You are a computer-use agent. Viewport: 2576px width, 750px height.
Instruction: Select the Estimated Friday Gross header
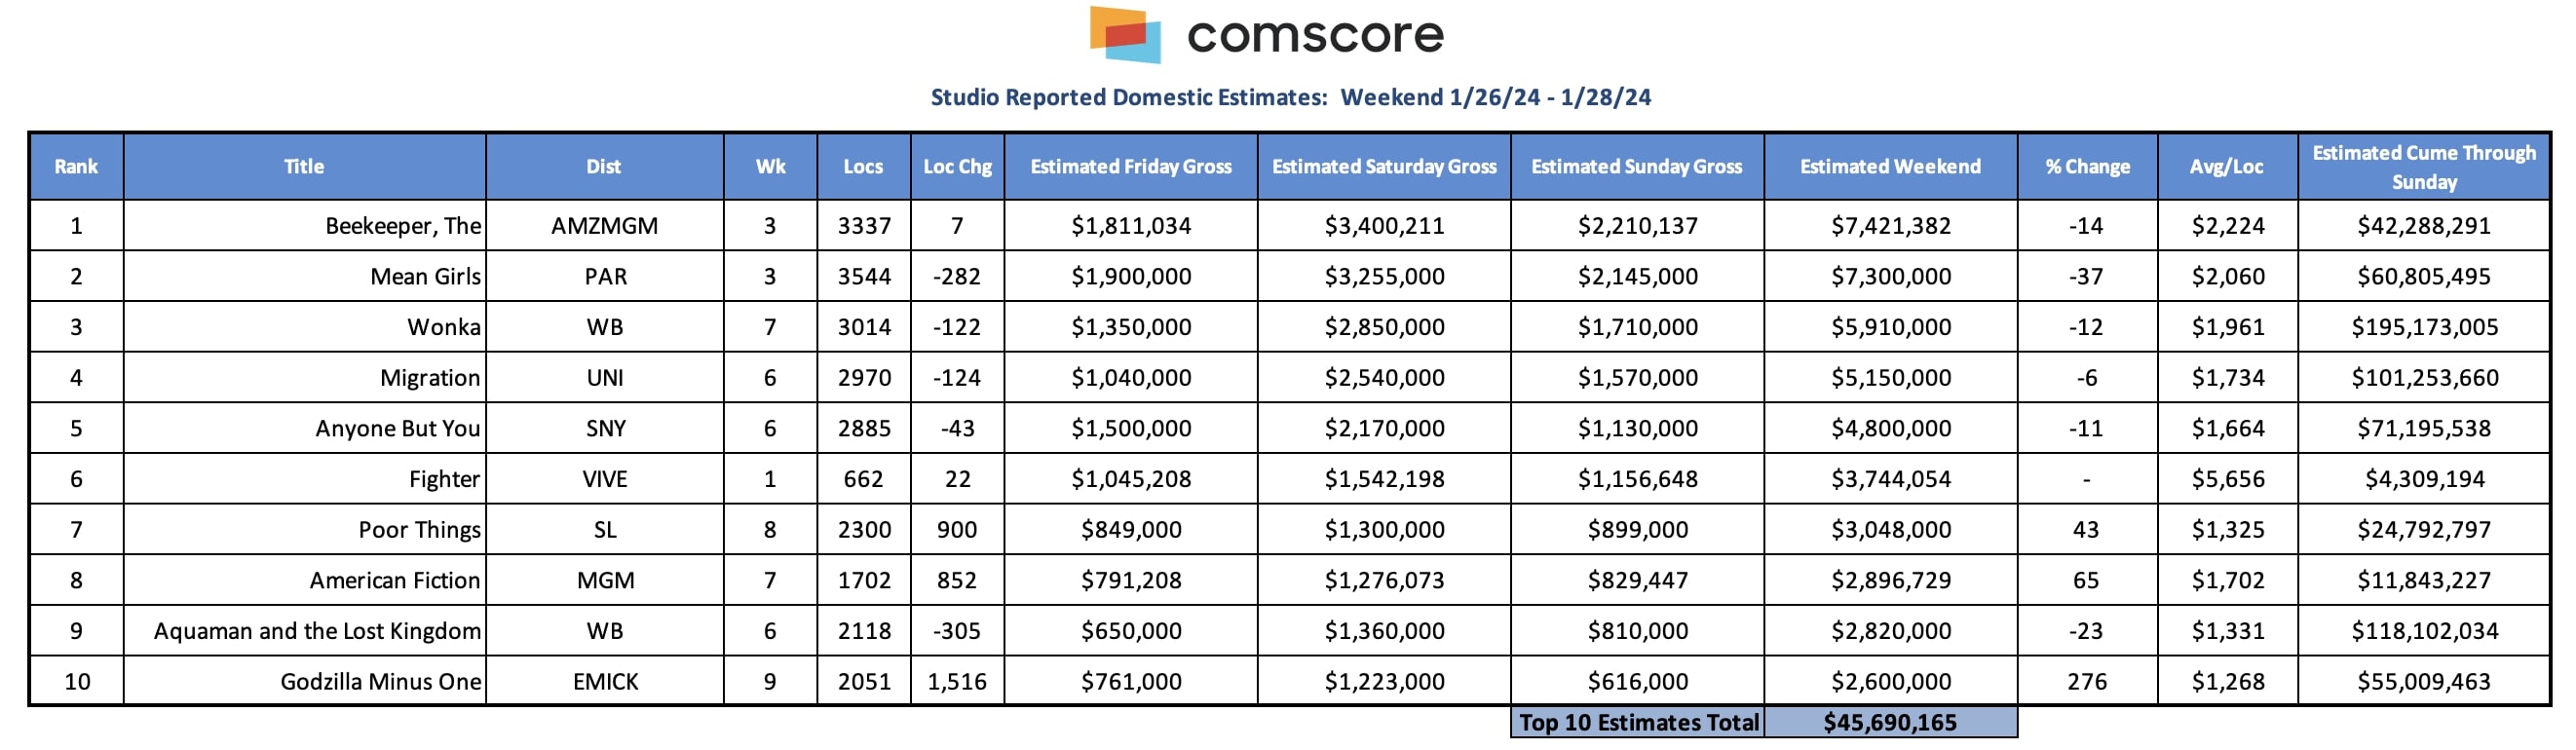tap(1131, 166)
